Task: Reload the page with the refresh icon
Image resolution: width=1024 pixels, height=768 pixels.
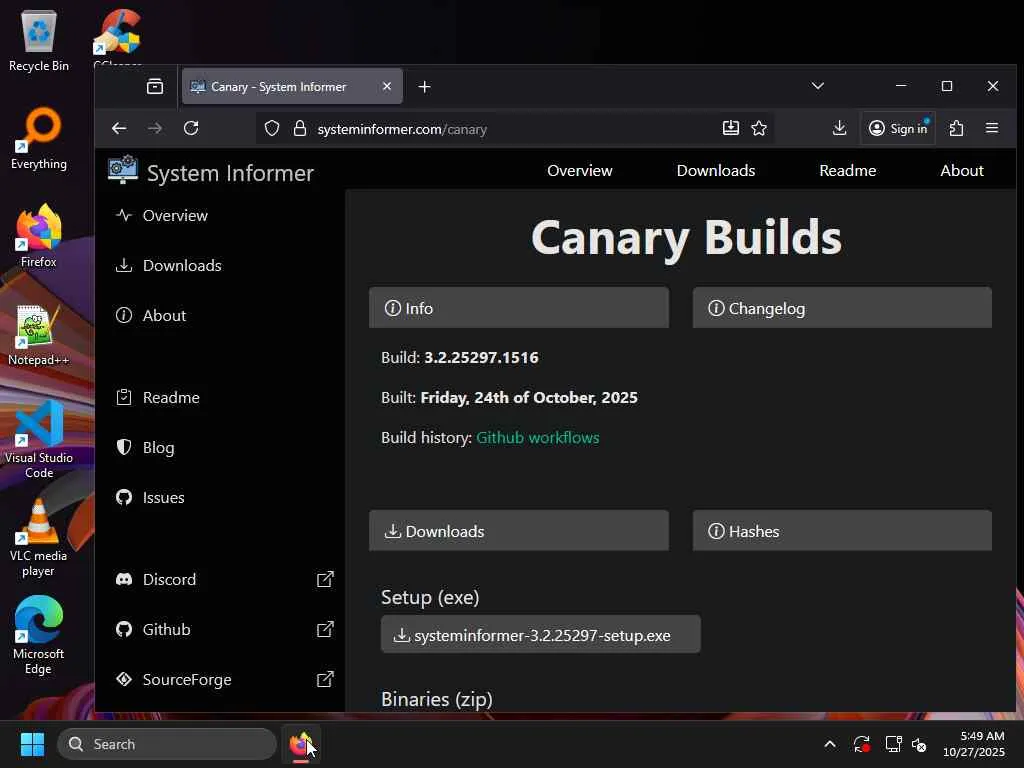Action: [x=191, y=129]
